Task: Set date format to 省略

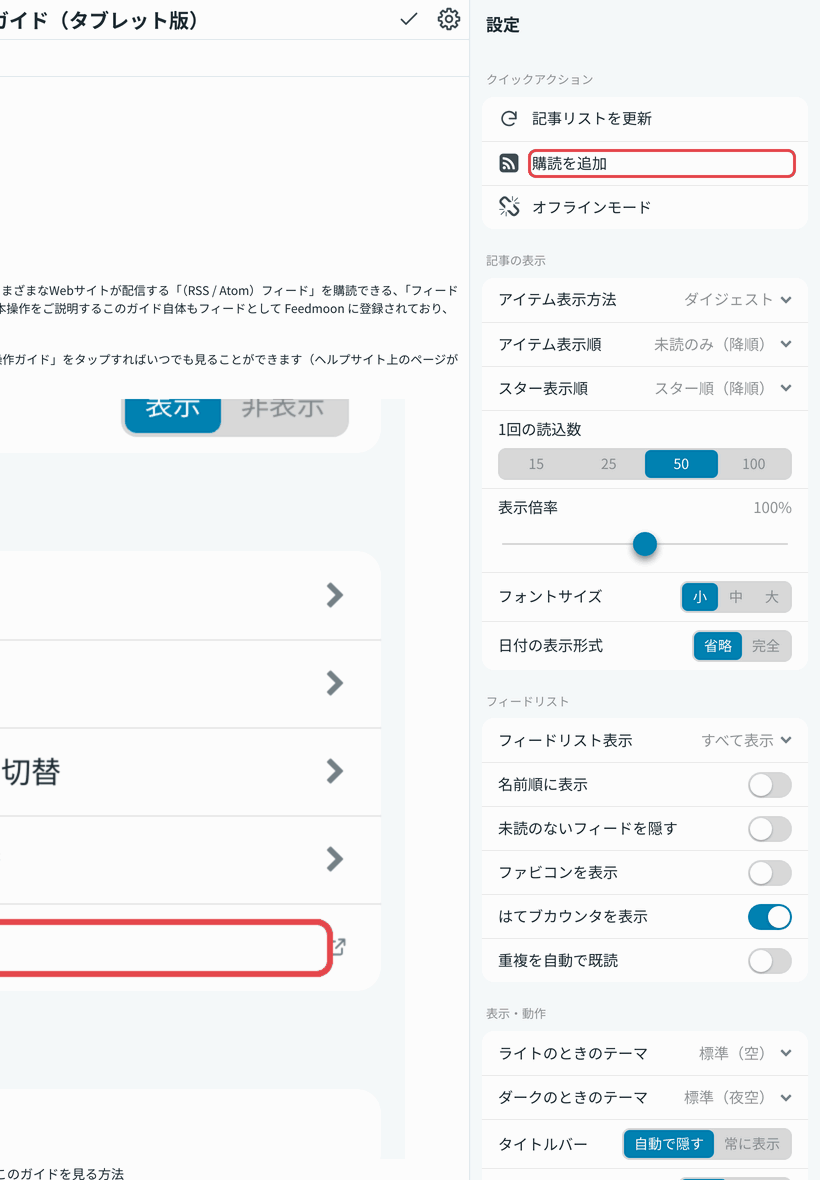Action: (x=718, y=646)
